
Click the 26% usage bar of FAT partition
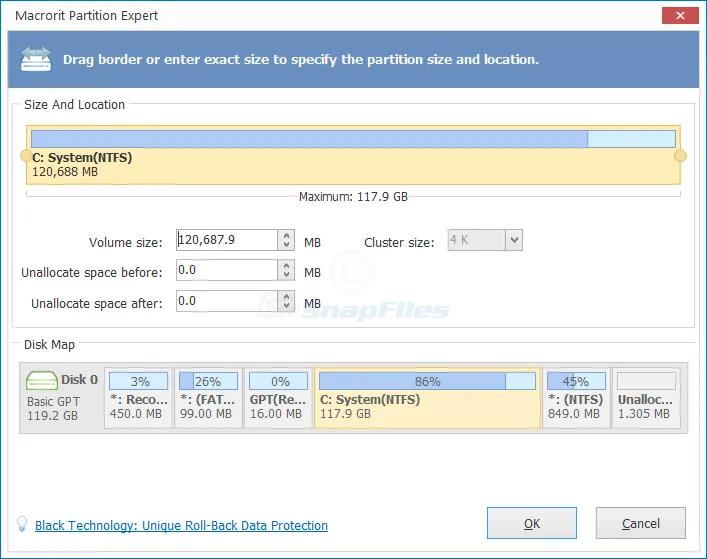(208, 381)
